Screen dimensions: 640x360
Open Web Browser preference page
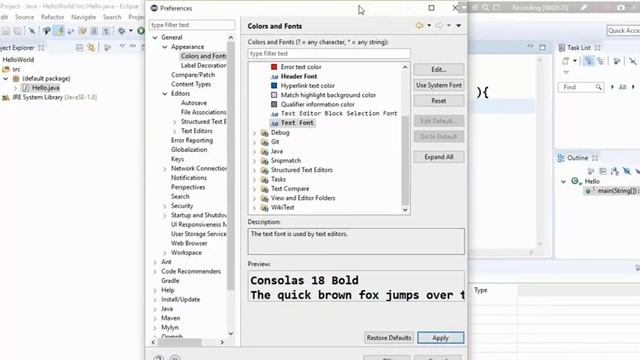tap(189, 243)
